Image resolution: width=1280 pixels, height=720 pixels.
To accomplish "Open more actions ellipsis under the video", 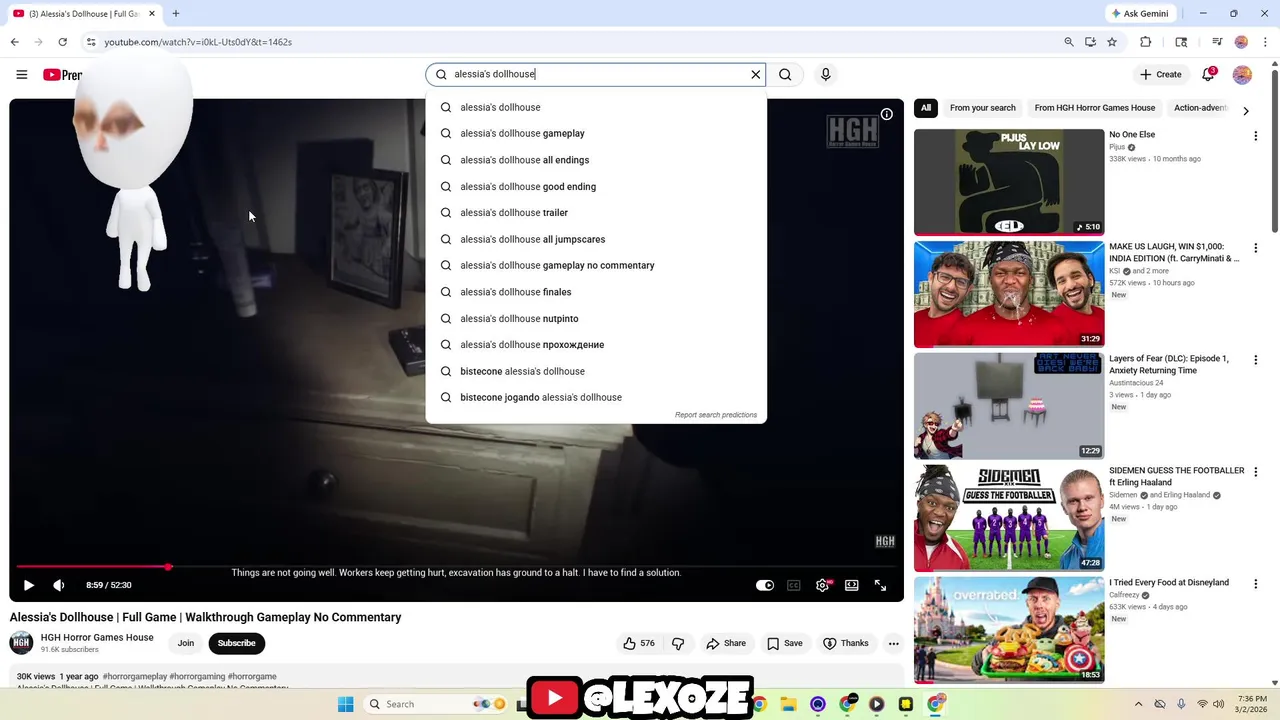I will coord(894,643).
